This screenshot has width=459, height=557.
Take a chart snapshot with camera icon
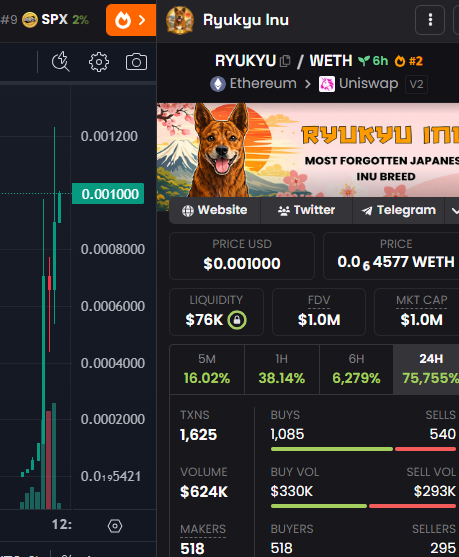[136, 62]
